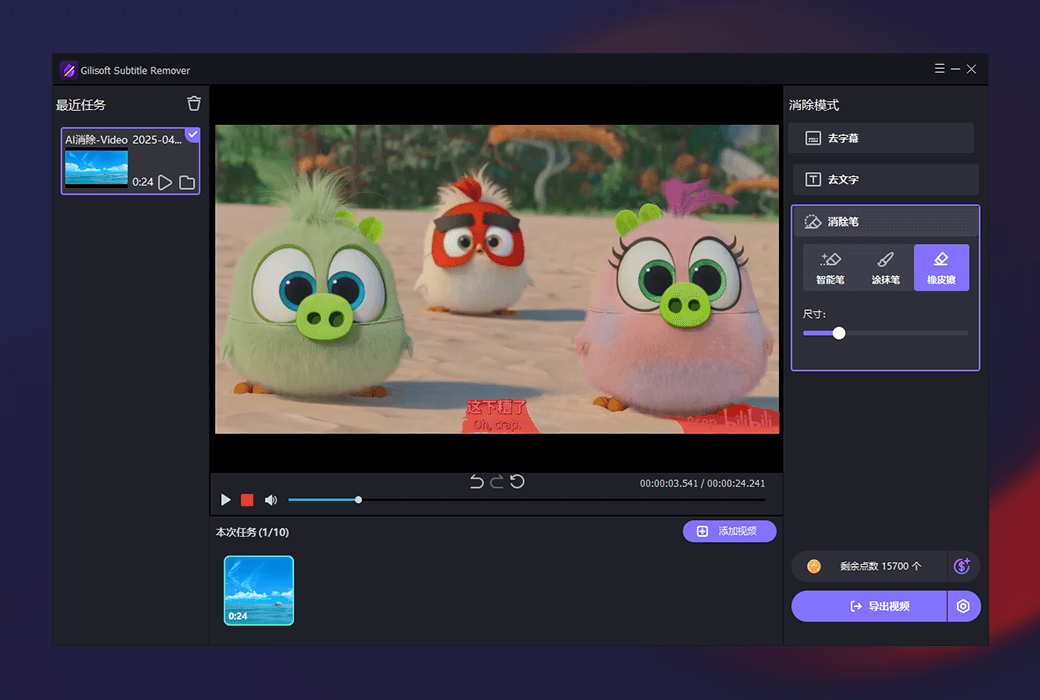Choose the 涂抹笔 paint brush tool
Image resolution: width=1040 pixels, height=700 pixels.
(x=885, y=268)
